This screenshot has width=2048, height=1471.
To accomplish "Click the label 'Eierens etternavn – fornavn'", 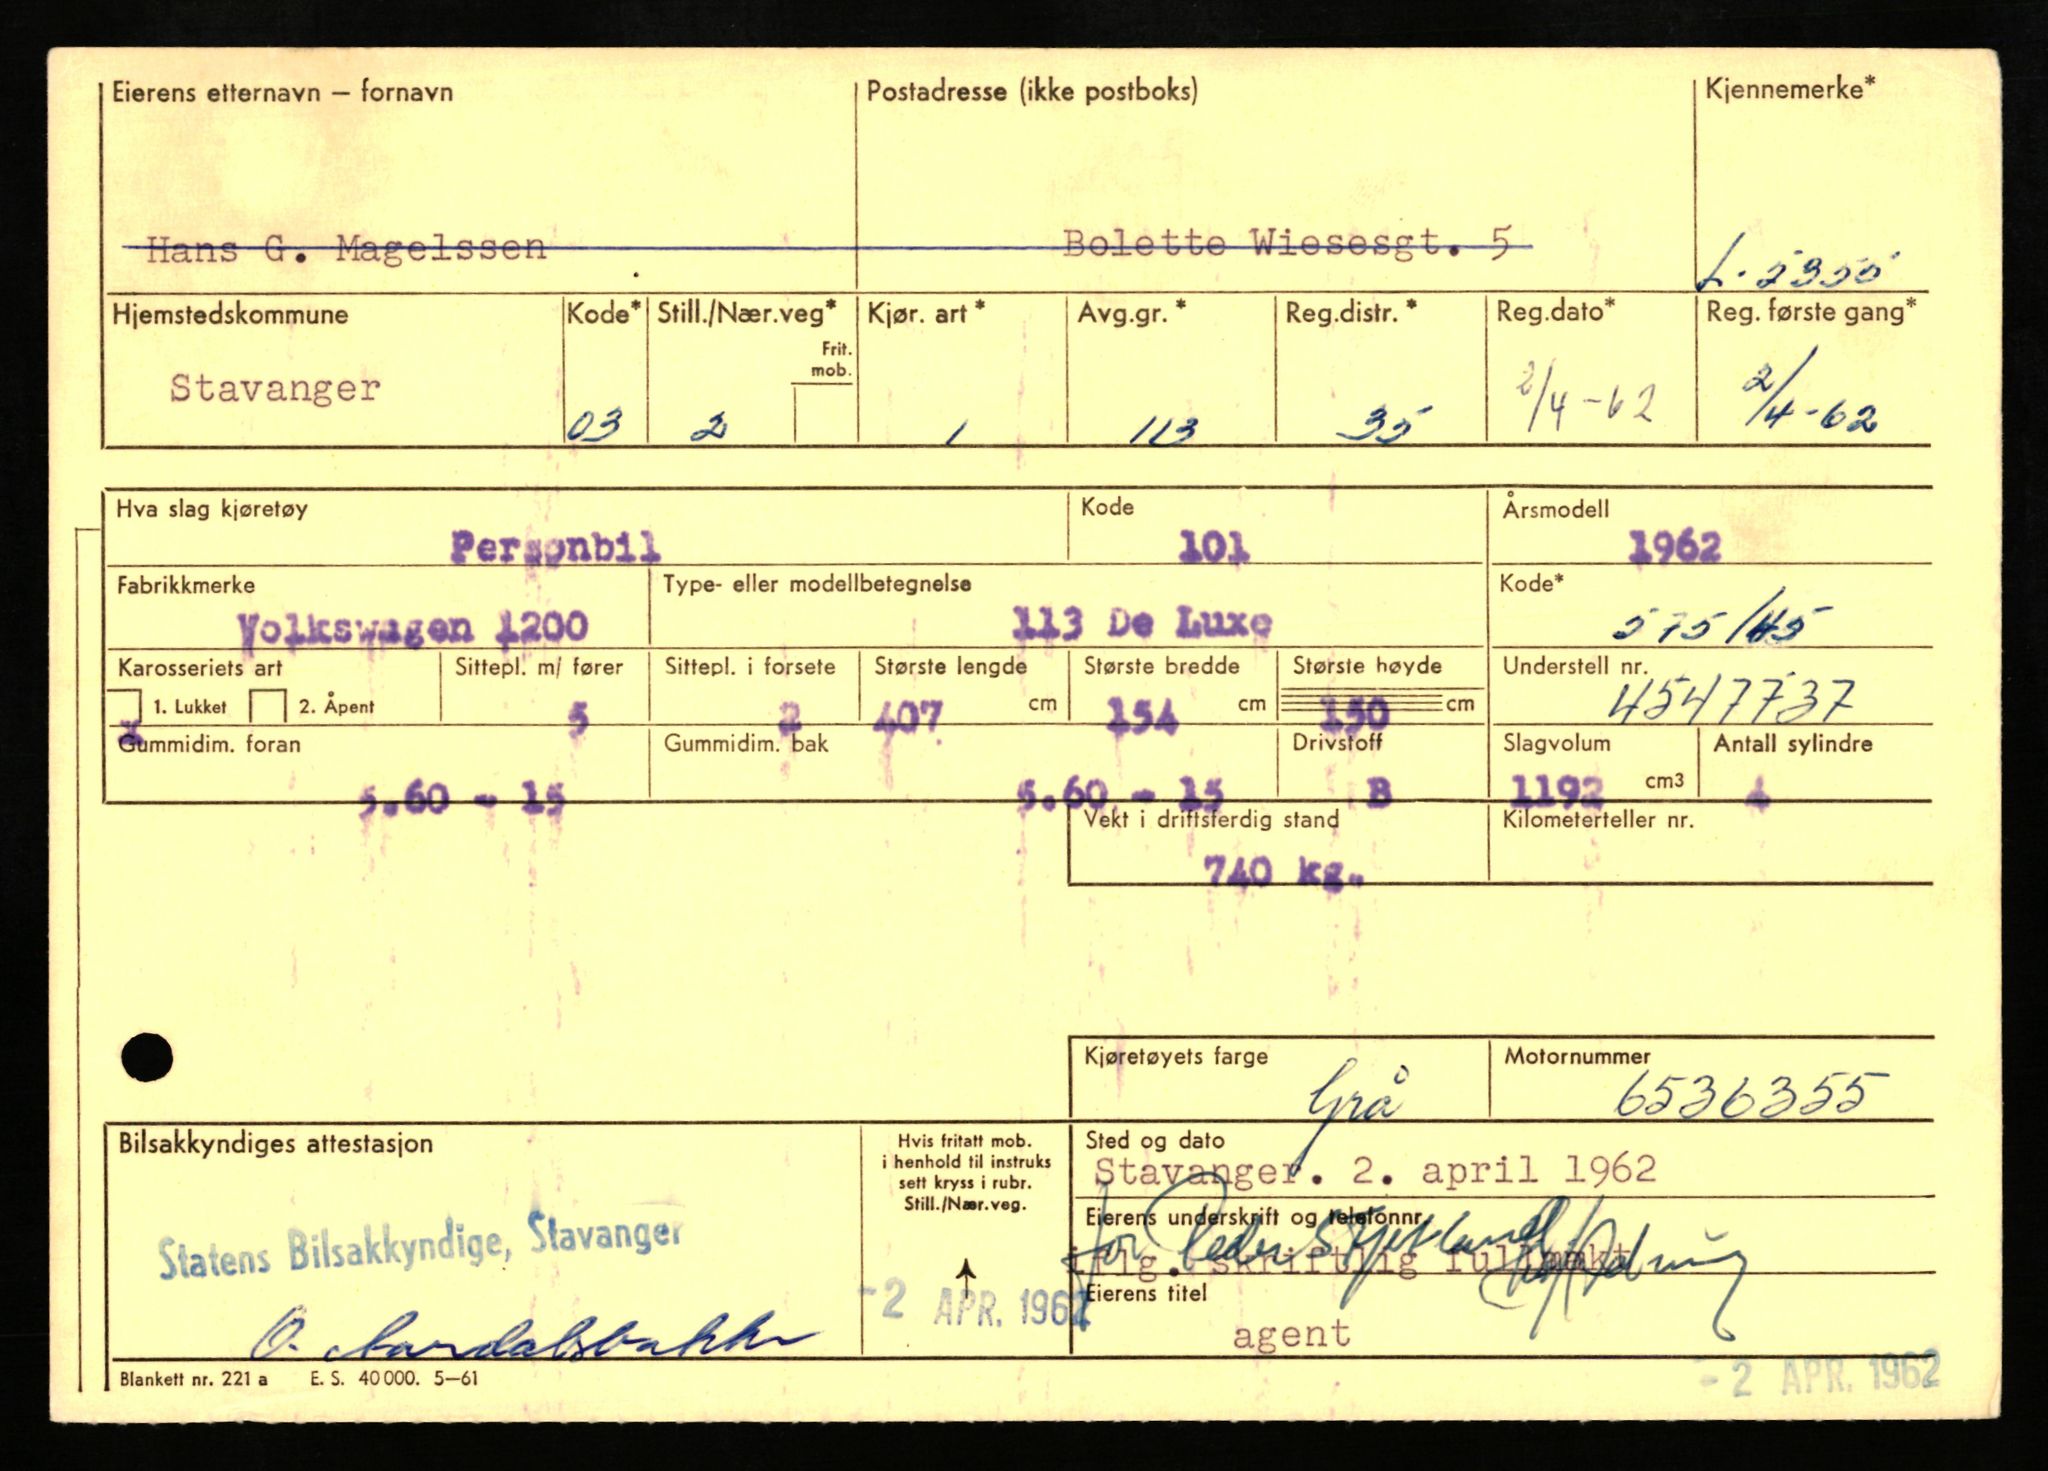I will (282, 93).
